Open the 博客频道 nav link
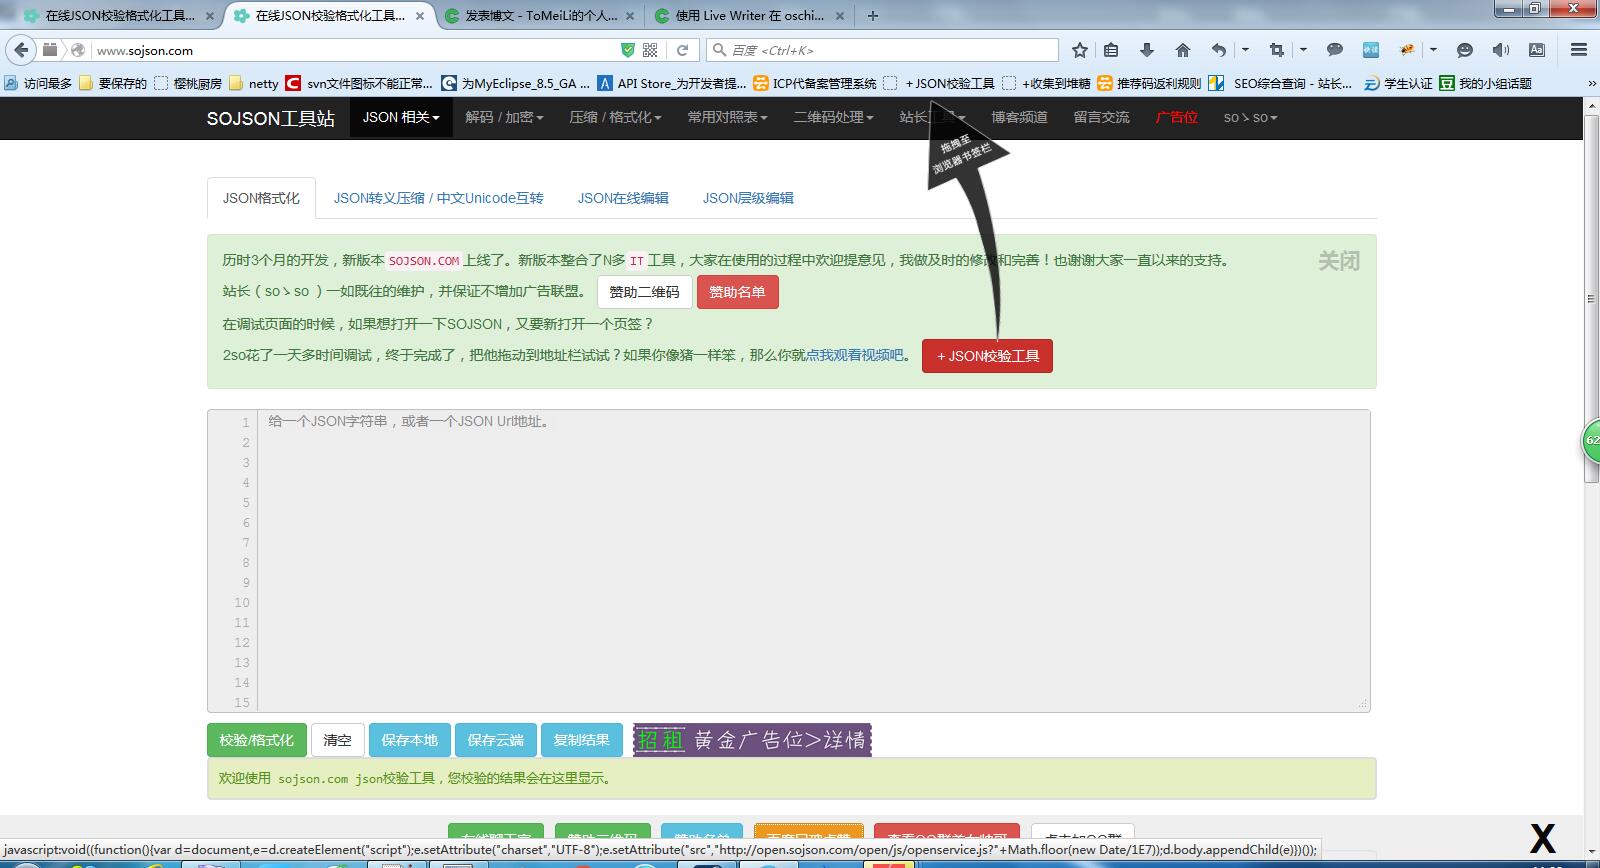 pos(1019,117)
